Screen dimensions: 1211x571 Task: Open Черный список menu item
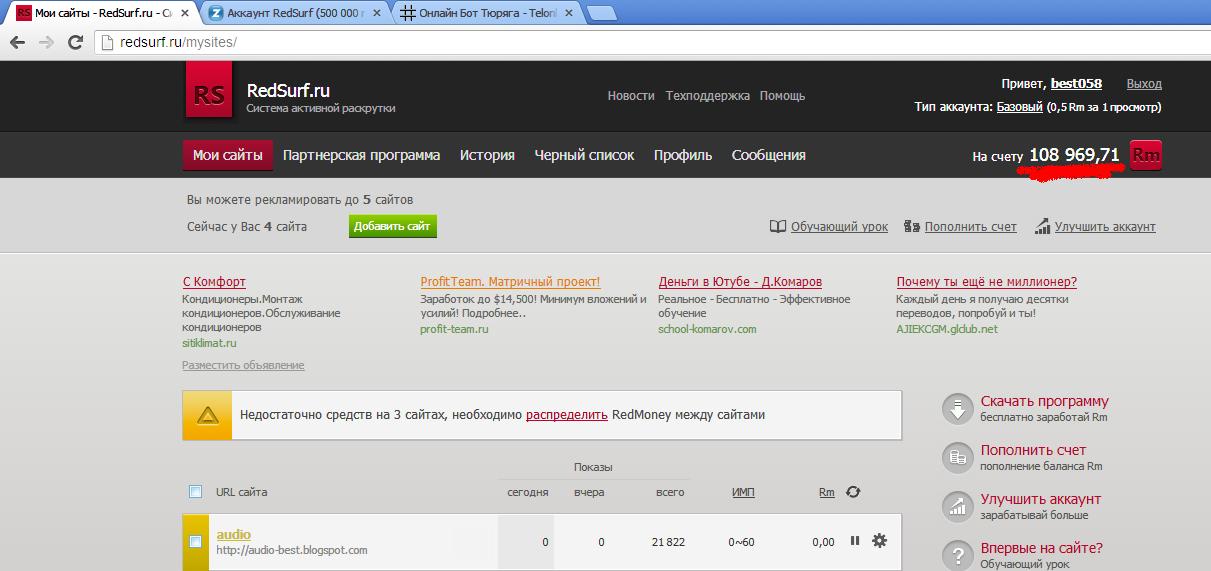pos(584,155)
